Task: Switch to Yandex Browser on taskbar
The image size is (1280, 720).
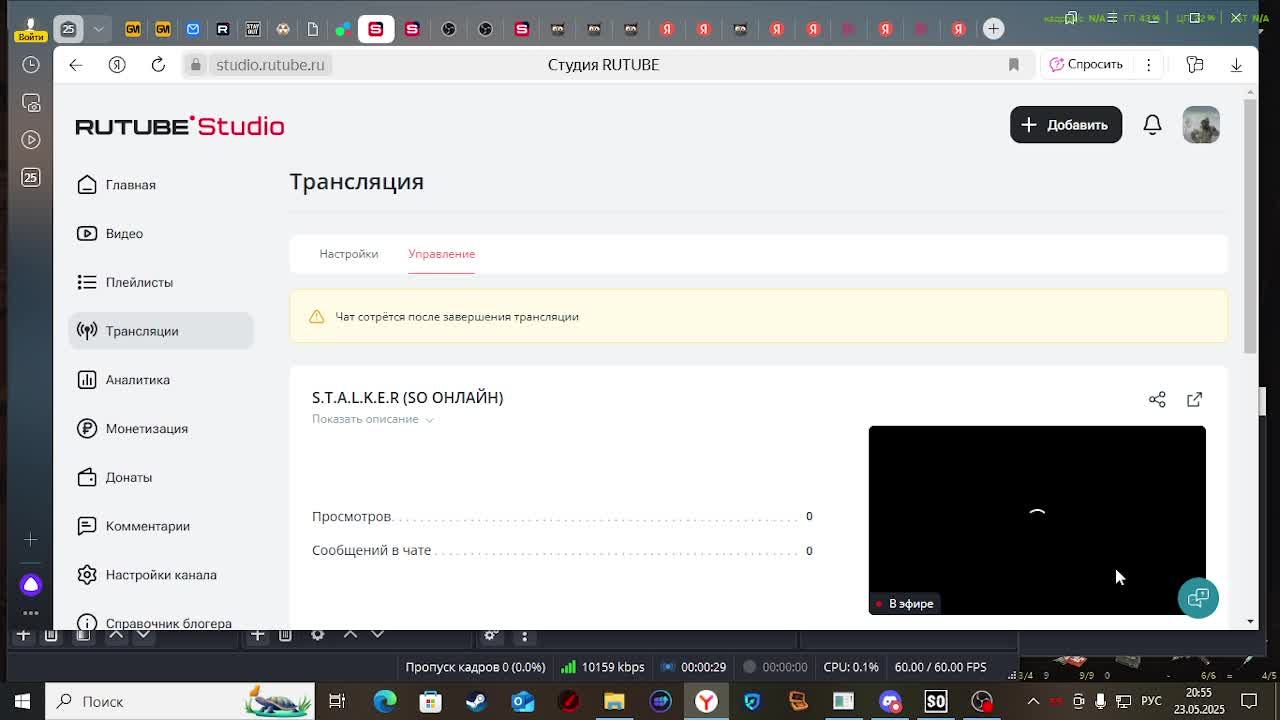Action: tap(706, 701)
